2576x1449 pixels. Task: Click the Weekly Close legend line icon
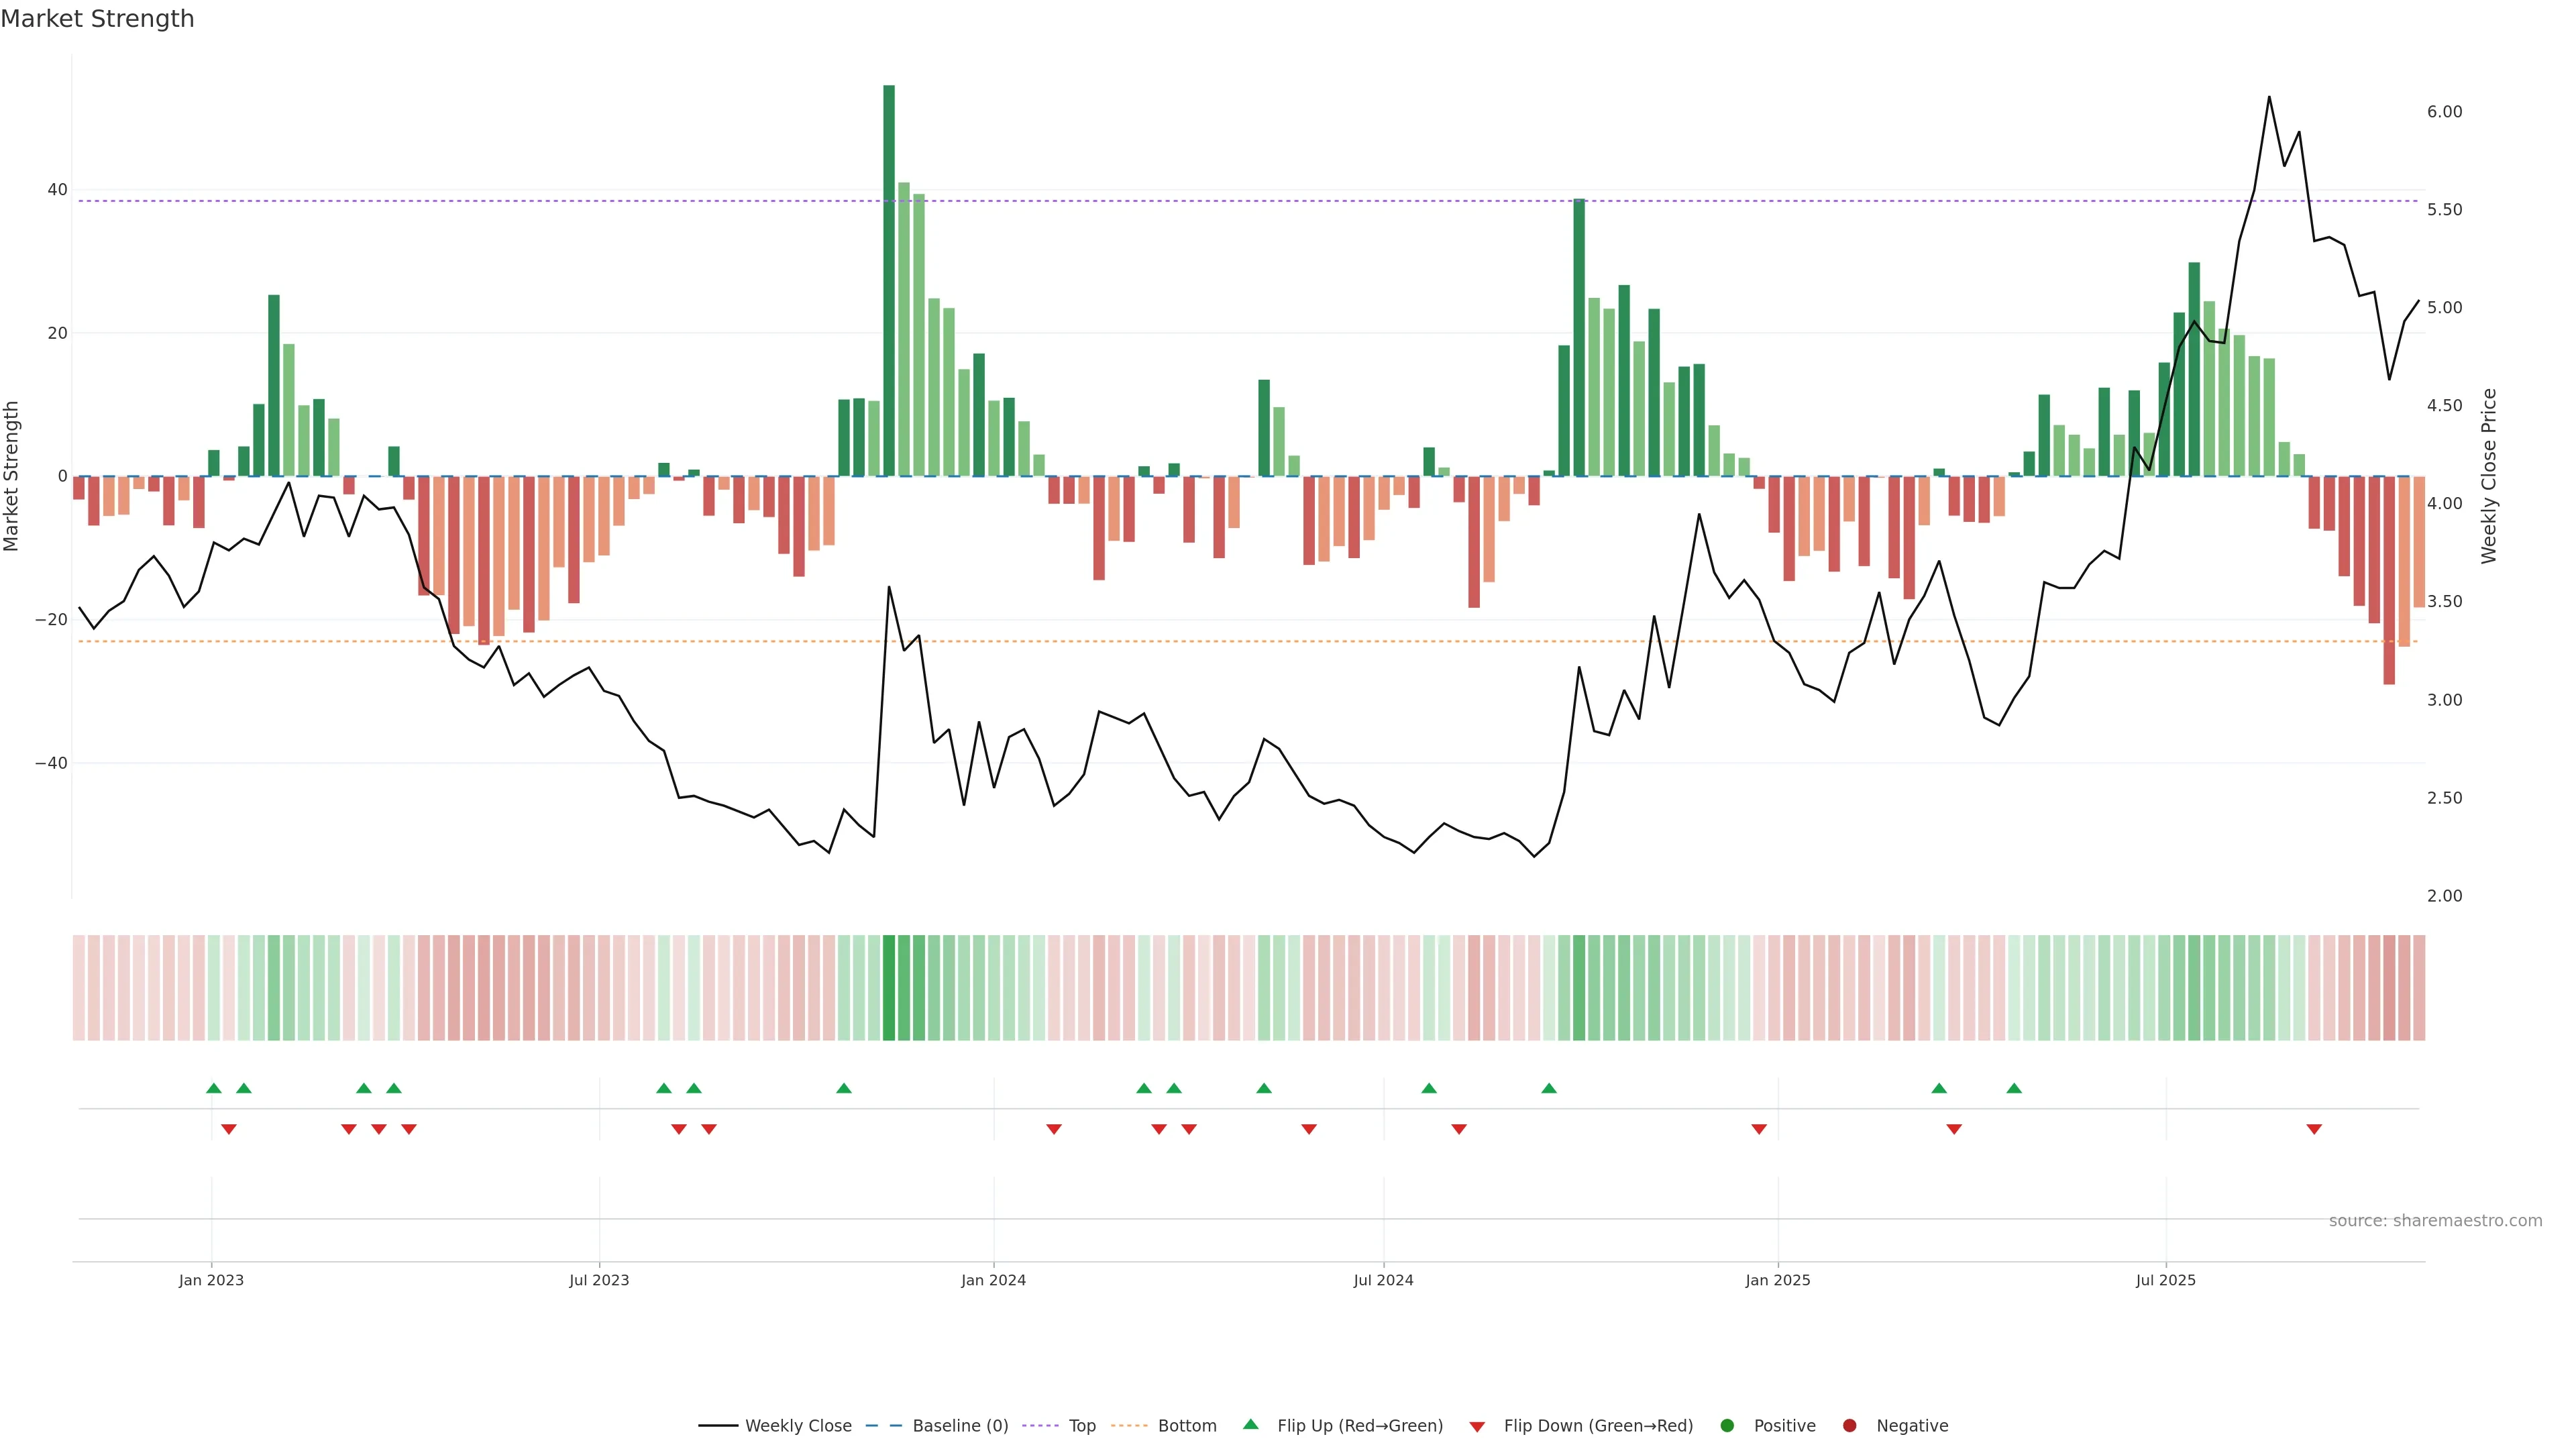coord(718,1426)
